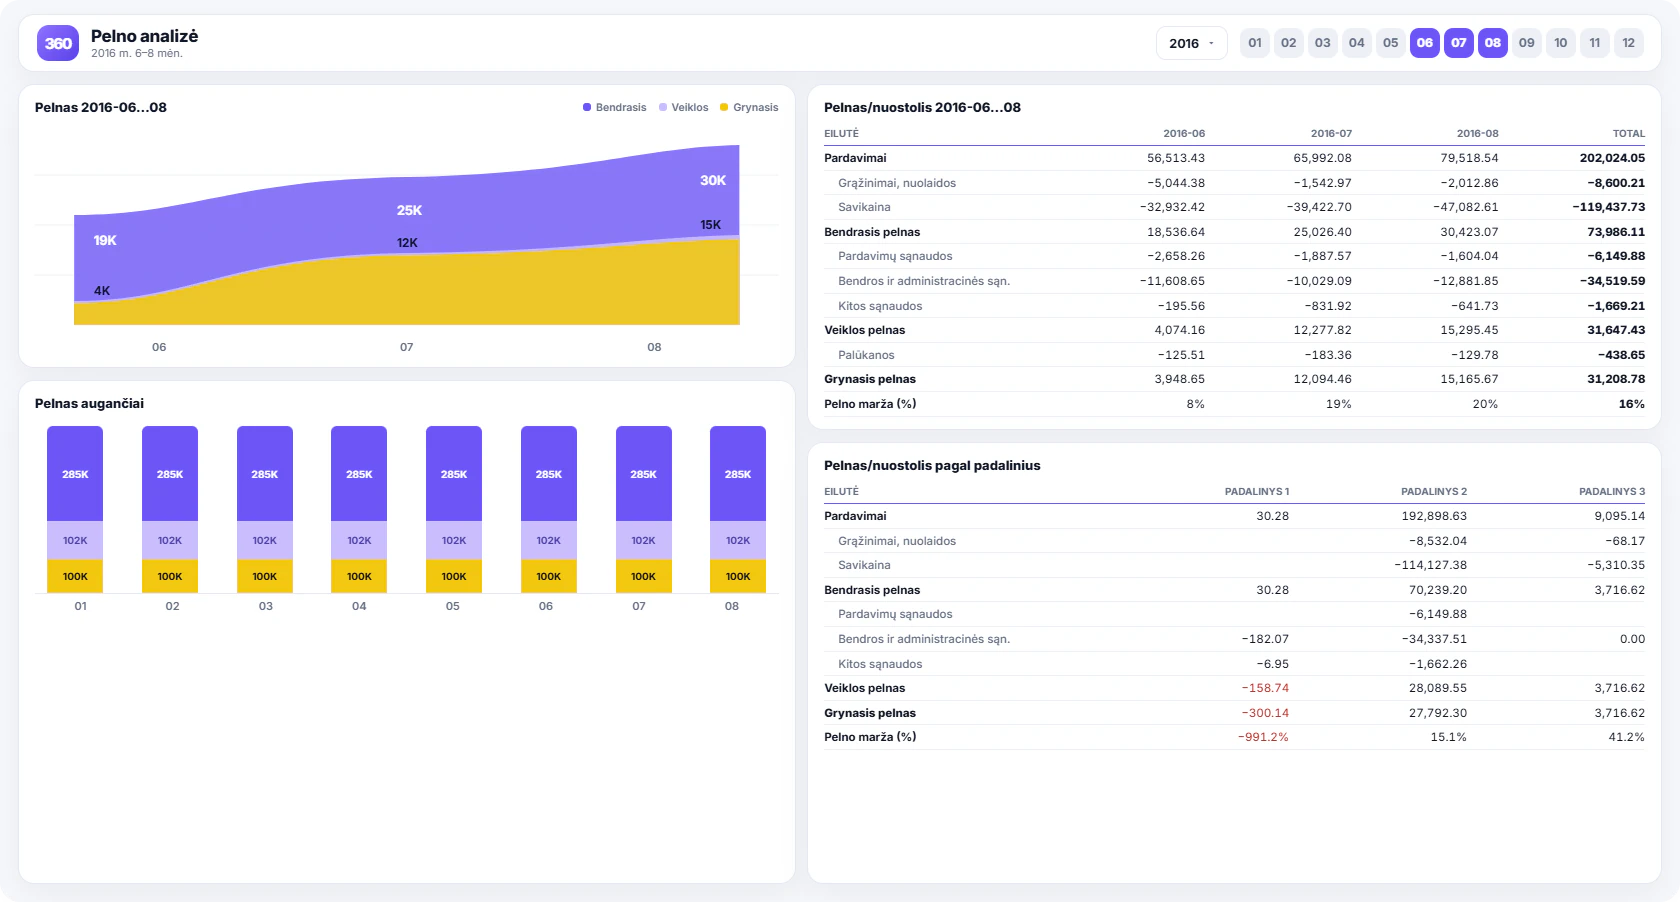Click the 30K label on area chart
The height and width of the screenshot is (902, 1680).
point(713,180)
